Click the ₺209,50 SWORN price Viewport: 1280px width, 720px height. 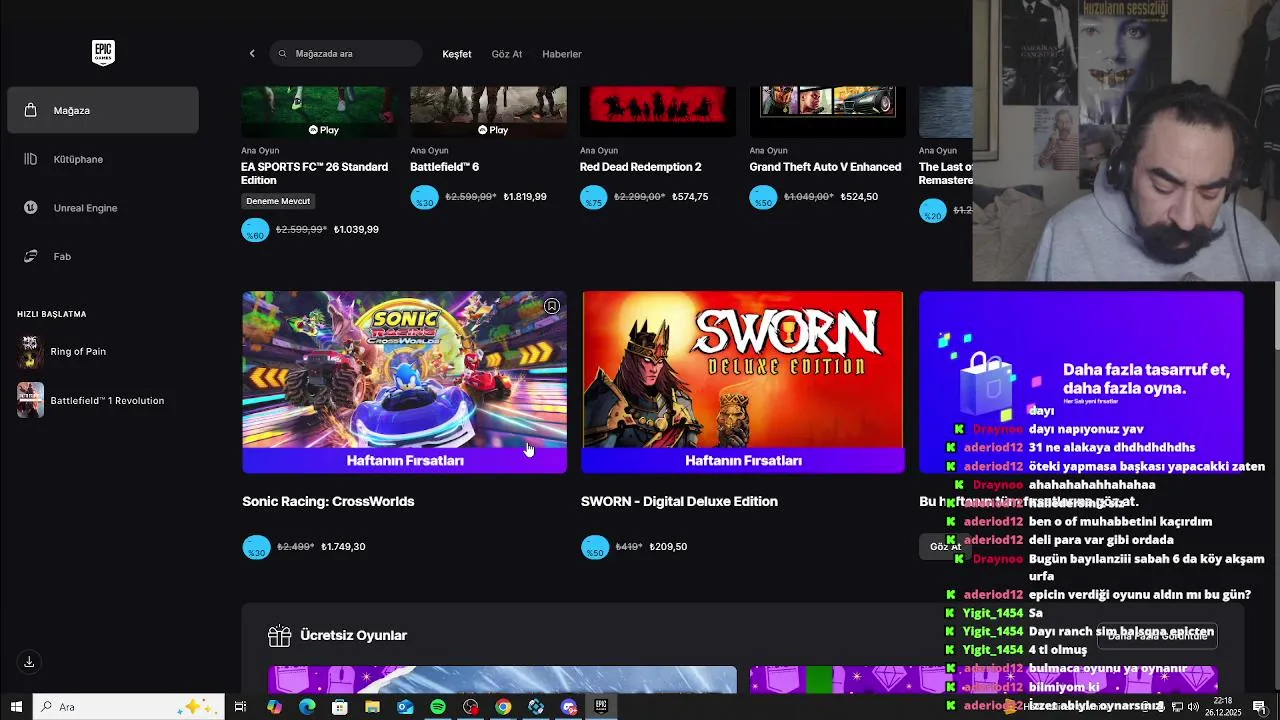click(668, 547)
